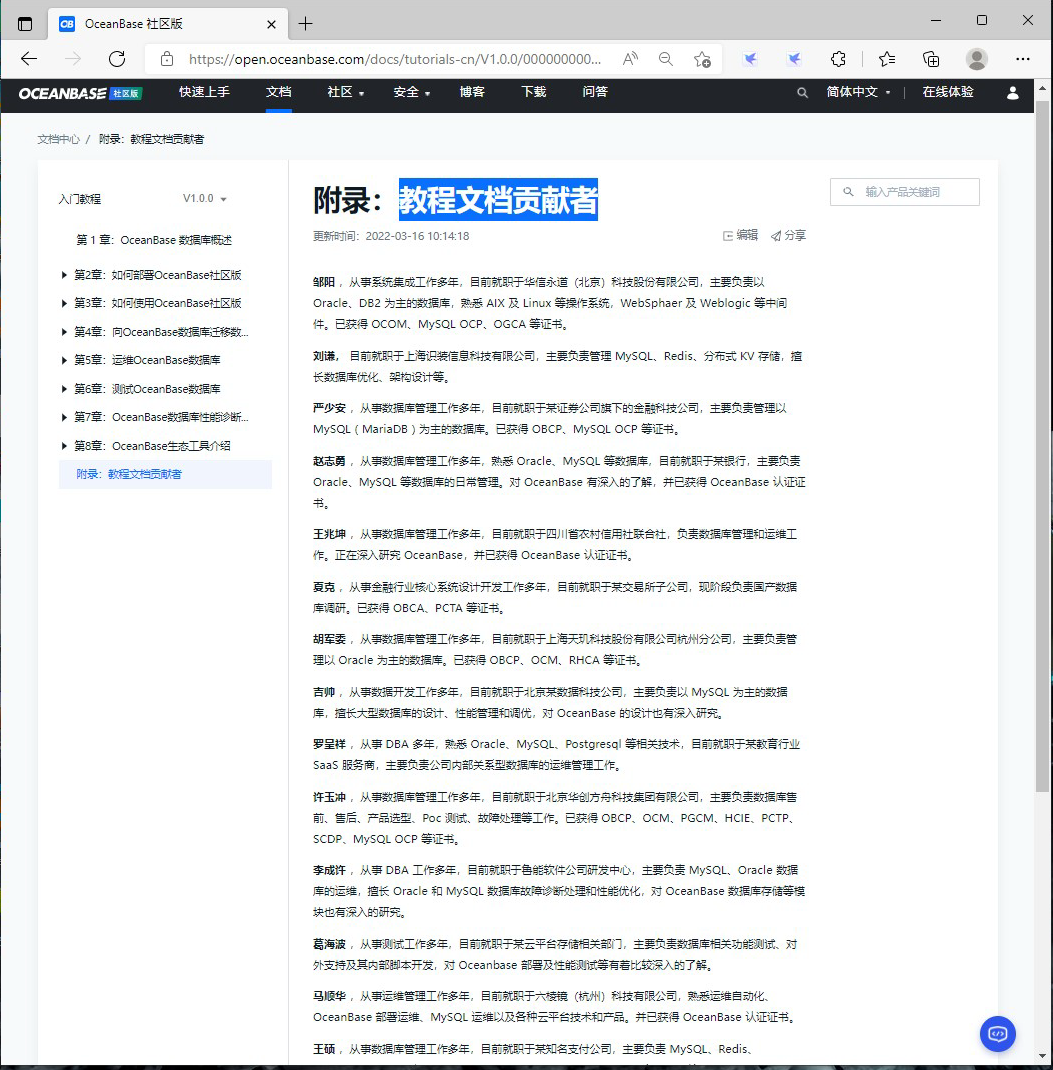Image resolution: width=1053 pixels, height=1070 pixels.
Task: Open the V1.0.0 version dropdown
Action: (x=204, y=199)
